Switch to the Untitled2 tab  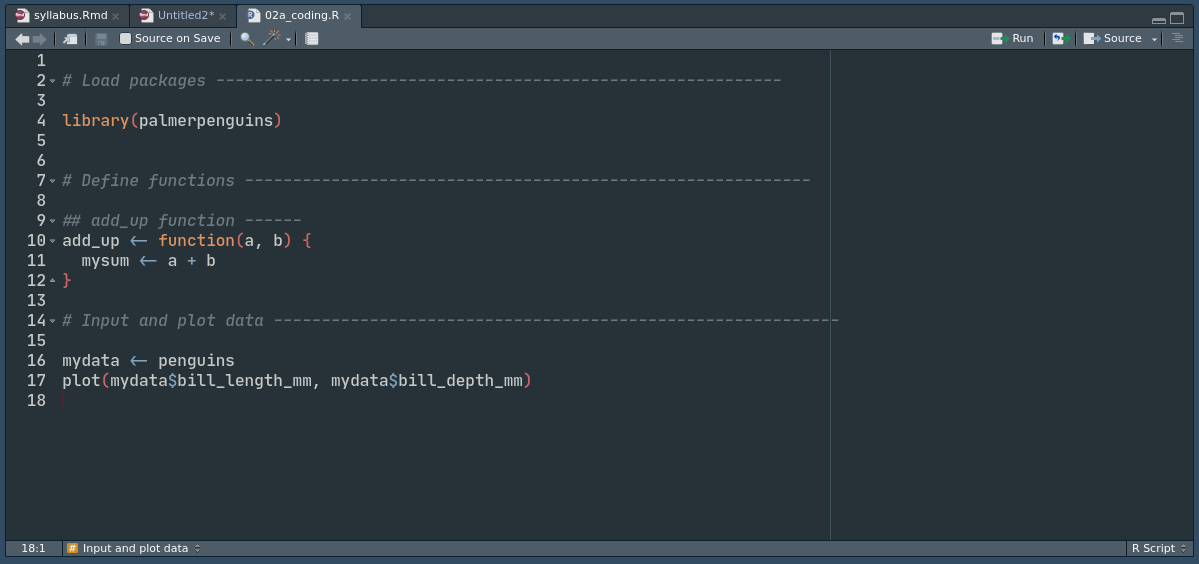pos(185,15)
